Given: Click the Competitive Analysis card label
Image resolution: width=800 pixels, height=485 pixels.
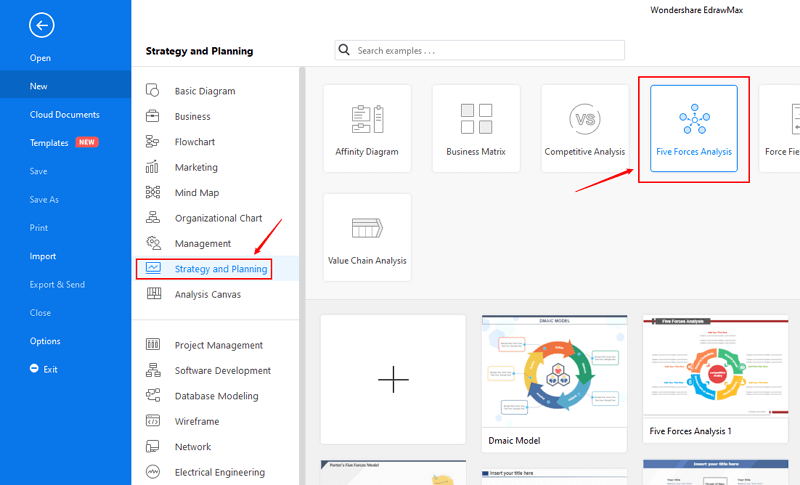Looking at the screenshot, I should tap(585, 151).
